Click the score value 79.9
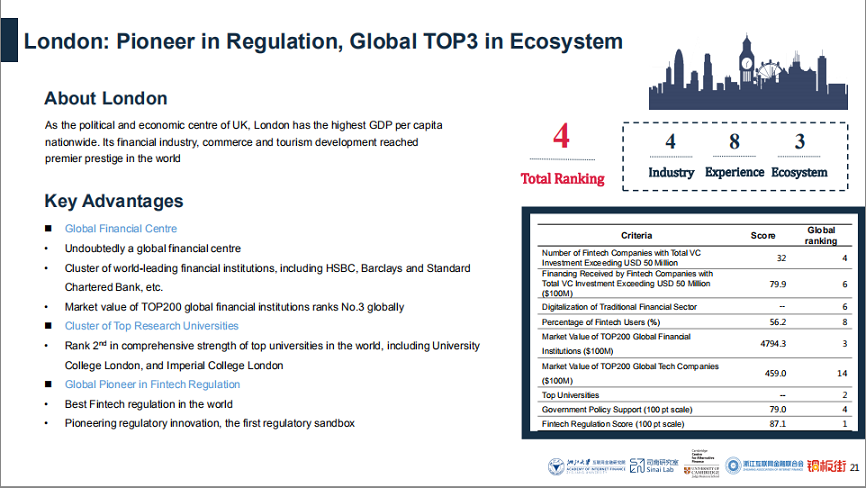The width and height of the screenshot is (866, 488). 778,284
